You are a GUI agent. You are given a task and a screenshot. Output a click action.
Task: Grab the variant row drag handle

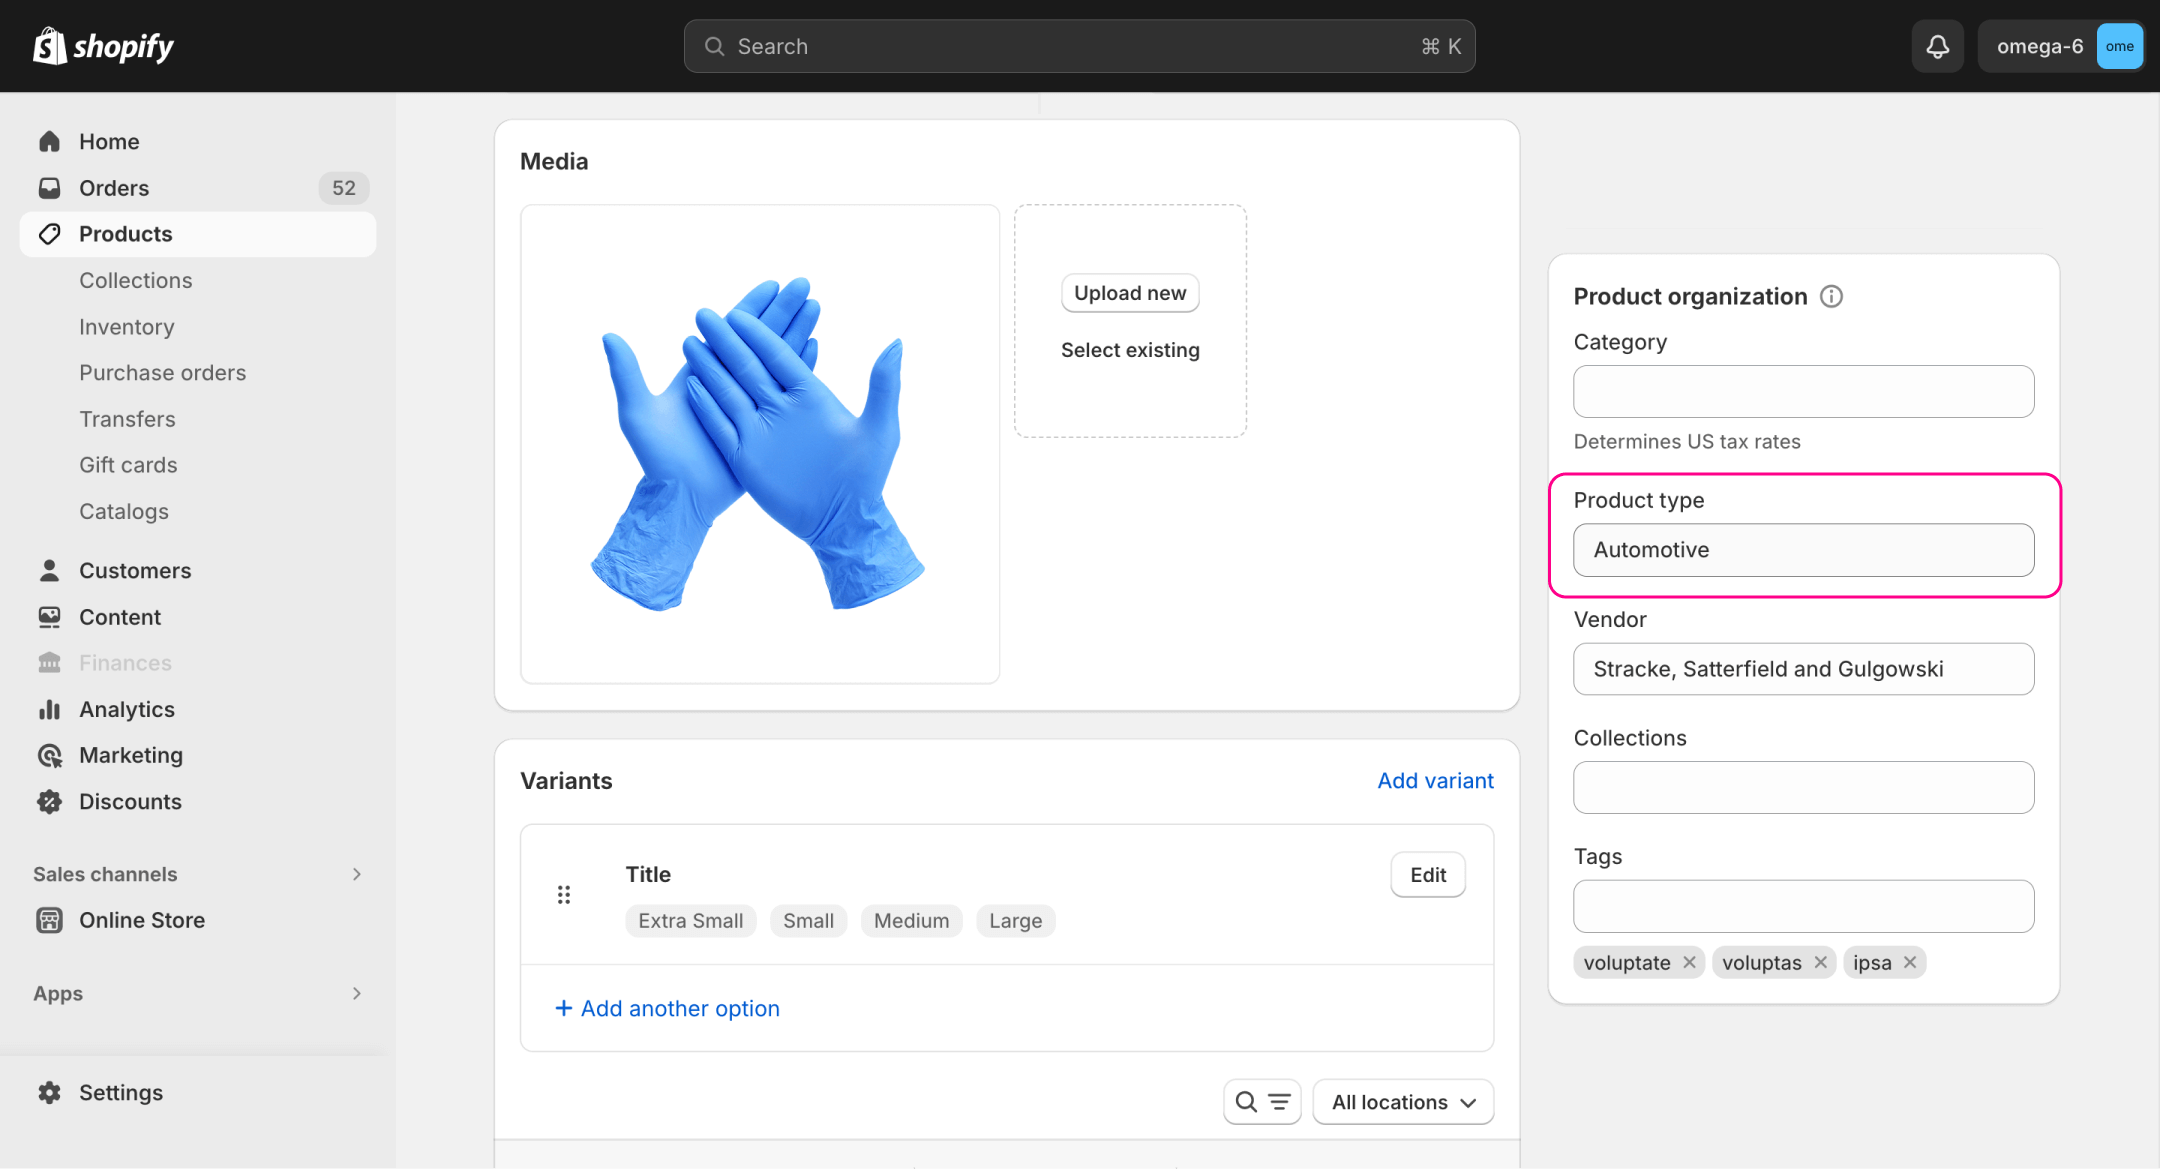(564, 894)
